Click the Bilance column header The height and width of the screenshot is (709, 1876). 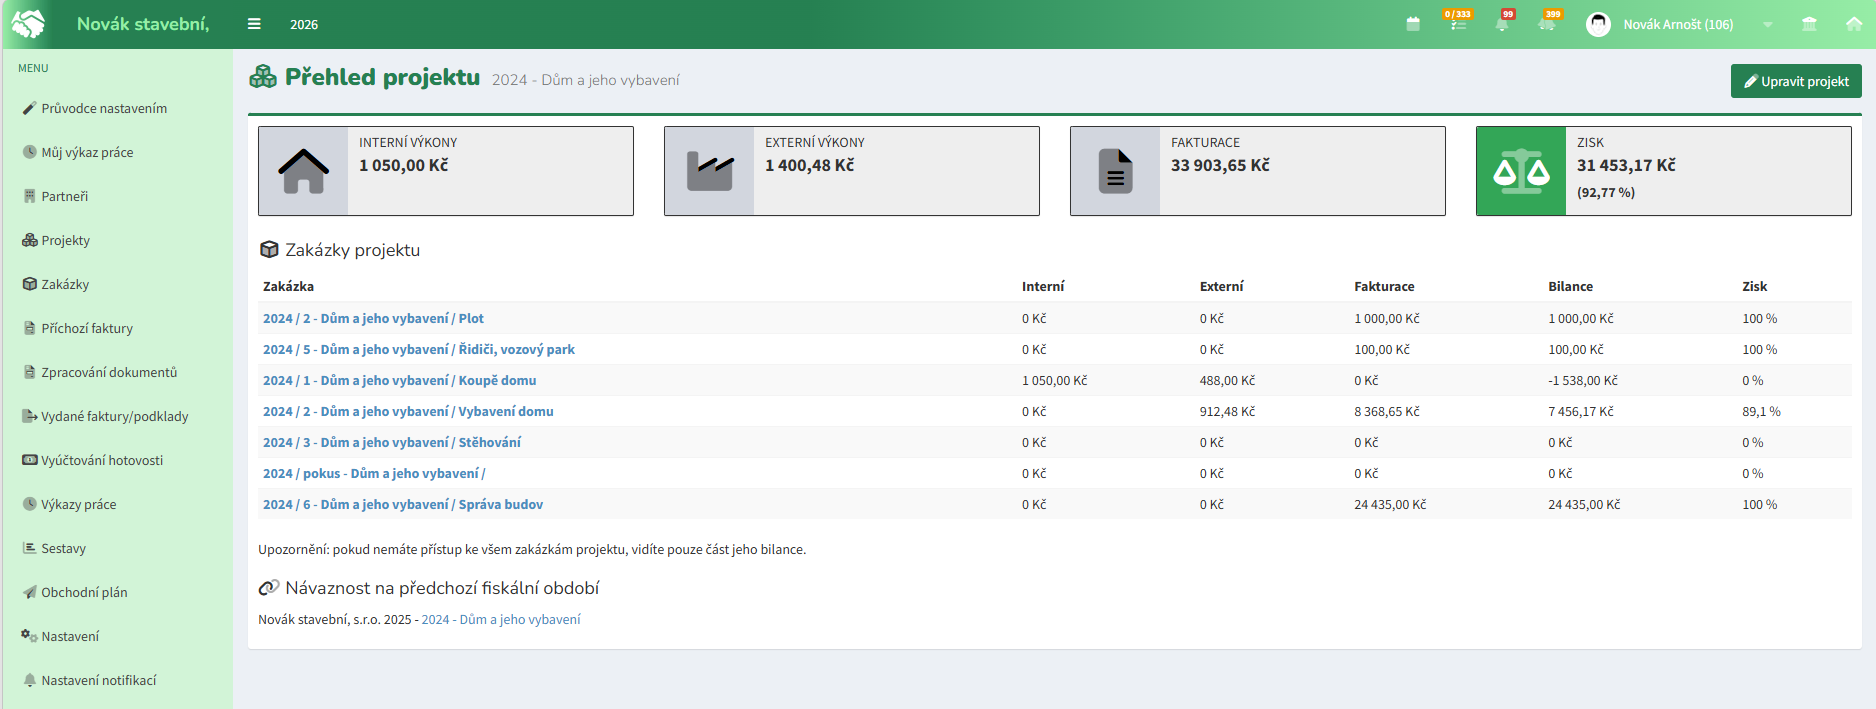pyautogui.click(x=1571, y=287)
